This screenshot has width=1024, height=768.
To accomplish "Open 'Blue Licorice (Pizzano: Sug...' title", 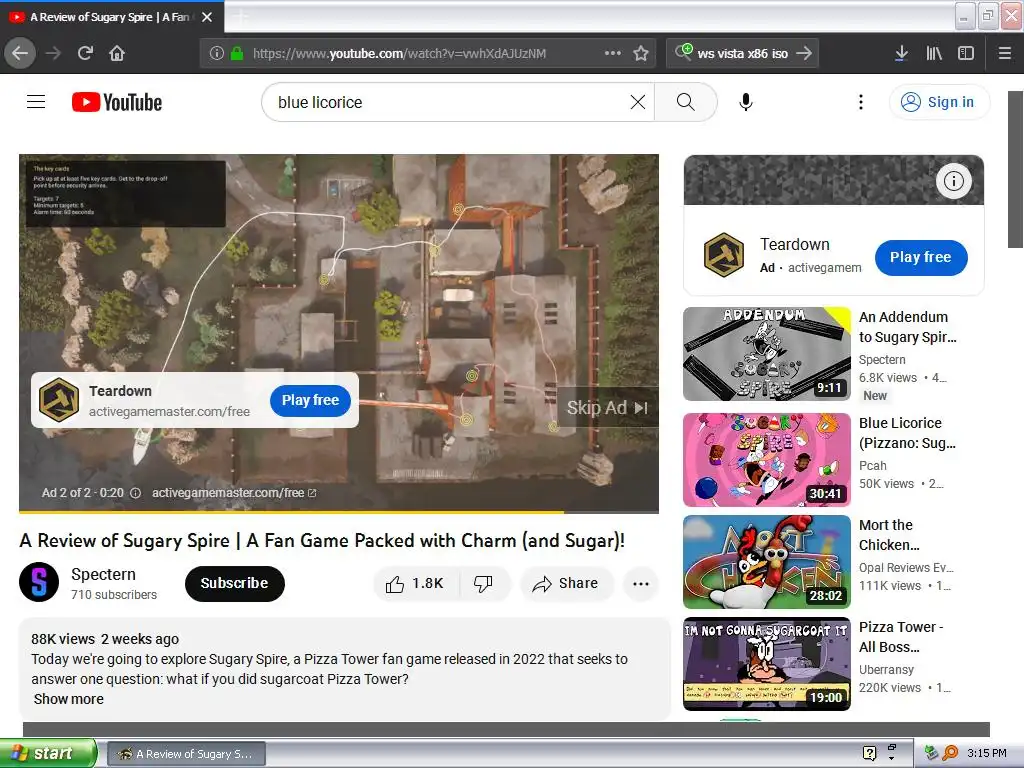I will tap(908, 432).
